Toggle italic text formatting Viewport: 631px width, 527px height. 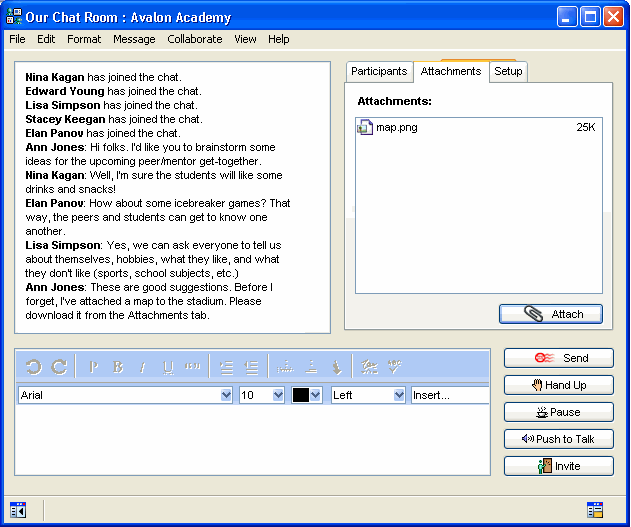142,367
